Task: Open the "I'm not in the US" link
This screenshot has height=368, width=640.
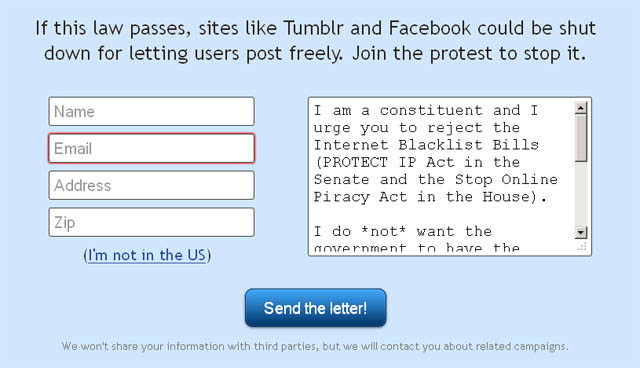Action: [x=147, y=255]
